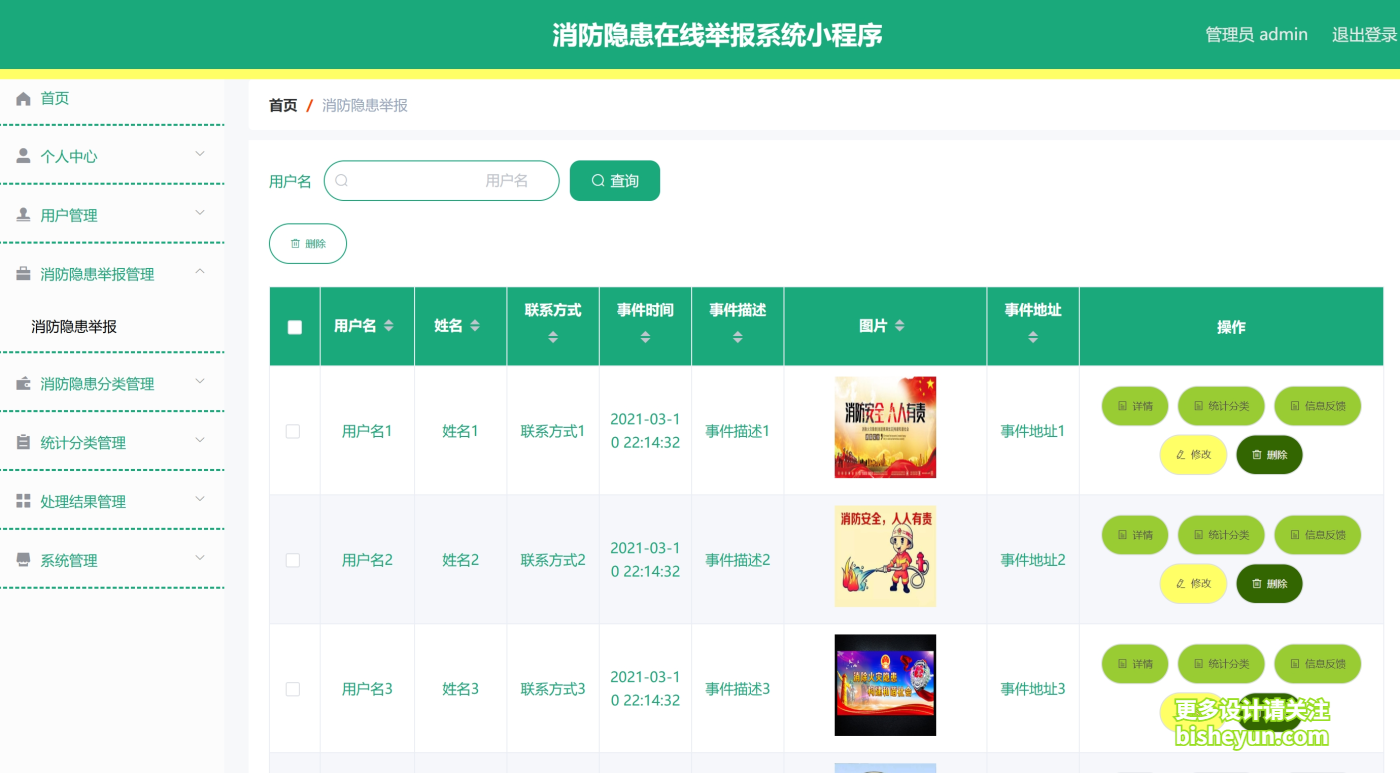The width and height of the screenshot is (1400, 773).
Task: Click the magnifier icon inside the search field
Action: (x=342, y=180)
